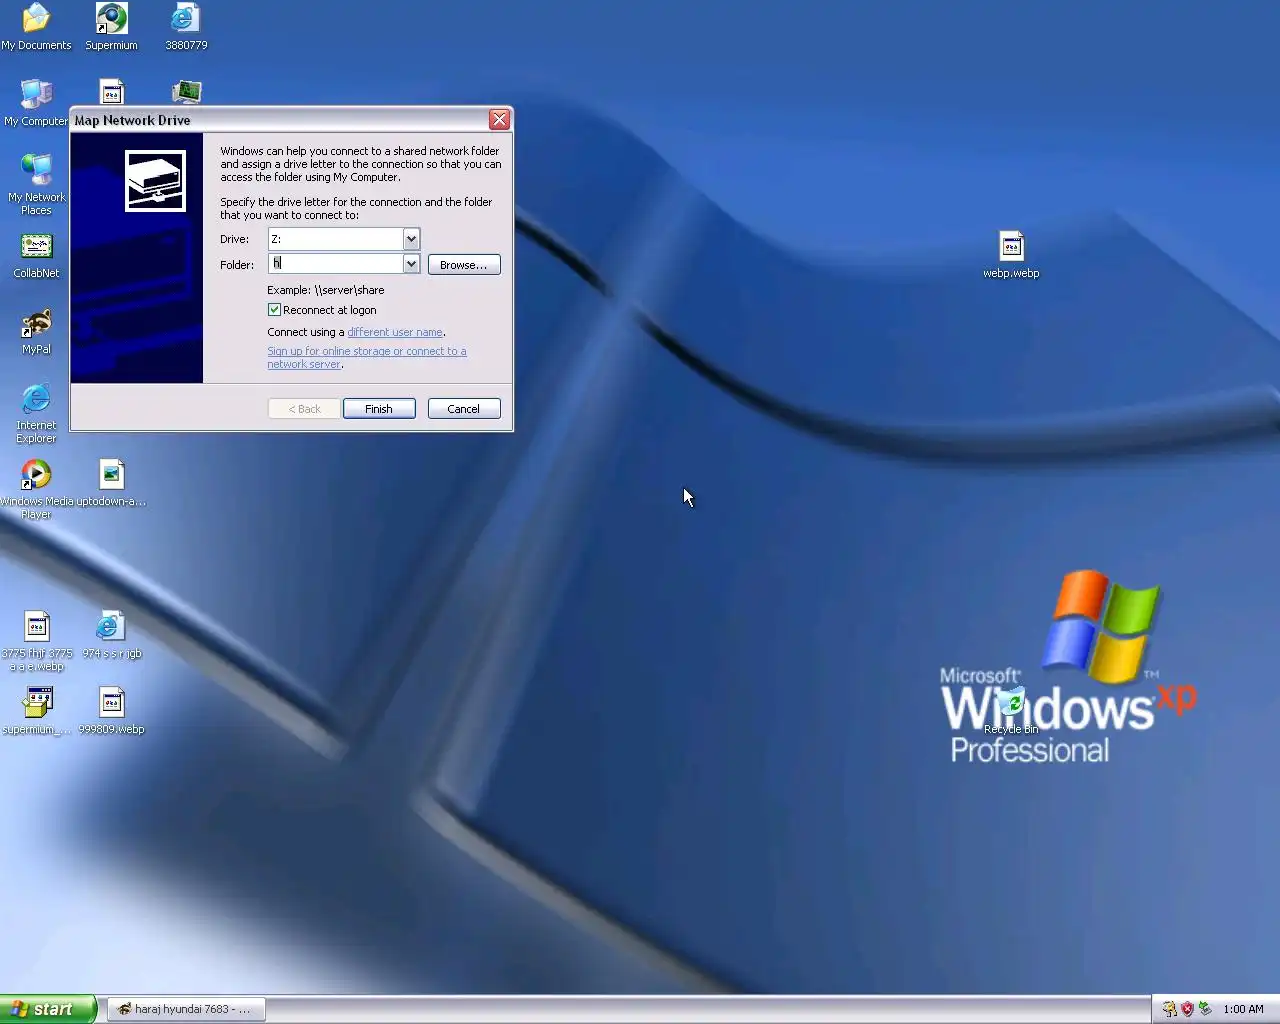The height and width of the screenshot is (1024, 1280).
Task: Expand the Folder path dropdown arrow
Action: point(410,264)
